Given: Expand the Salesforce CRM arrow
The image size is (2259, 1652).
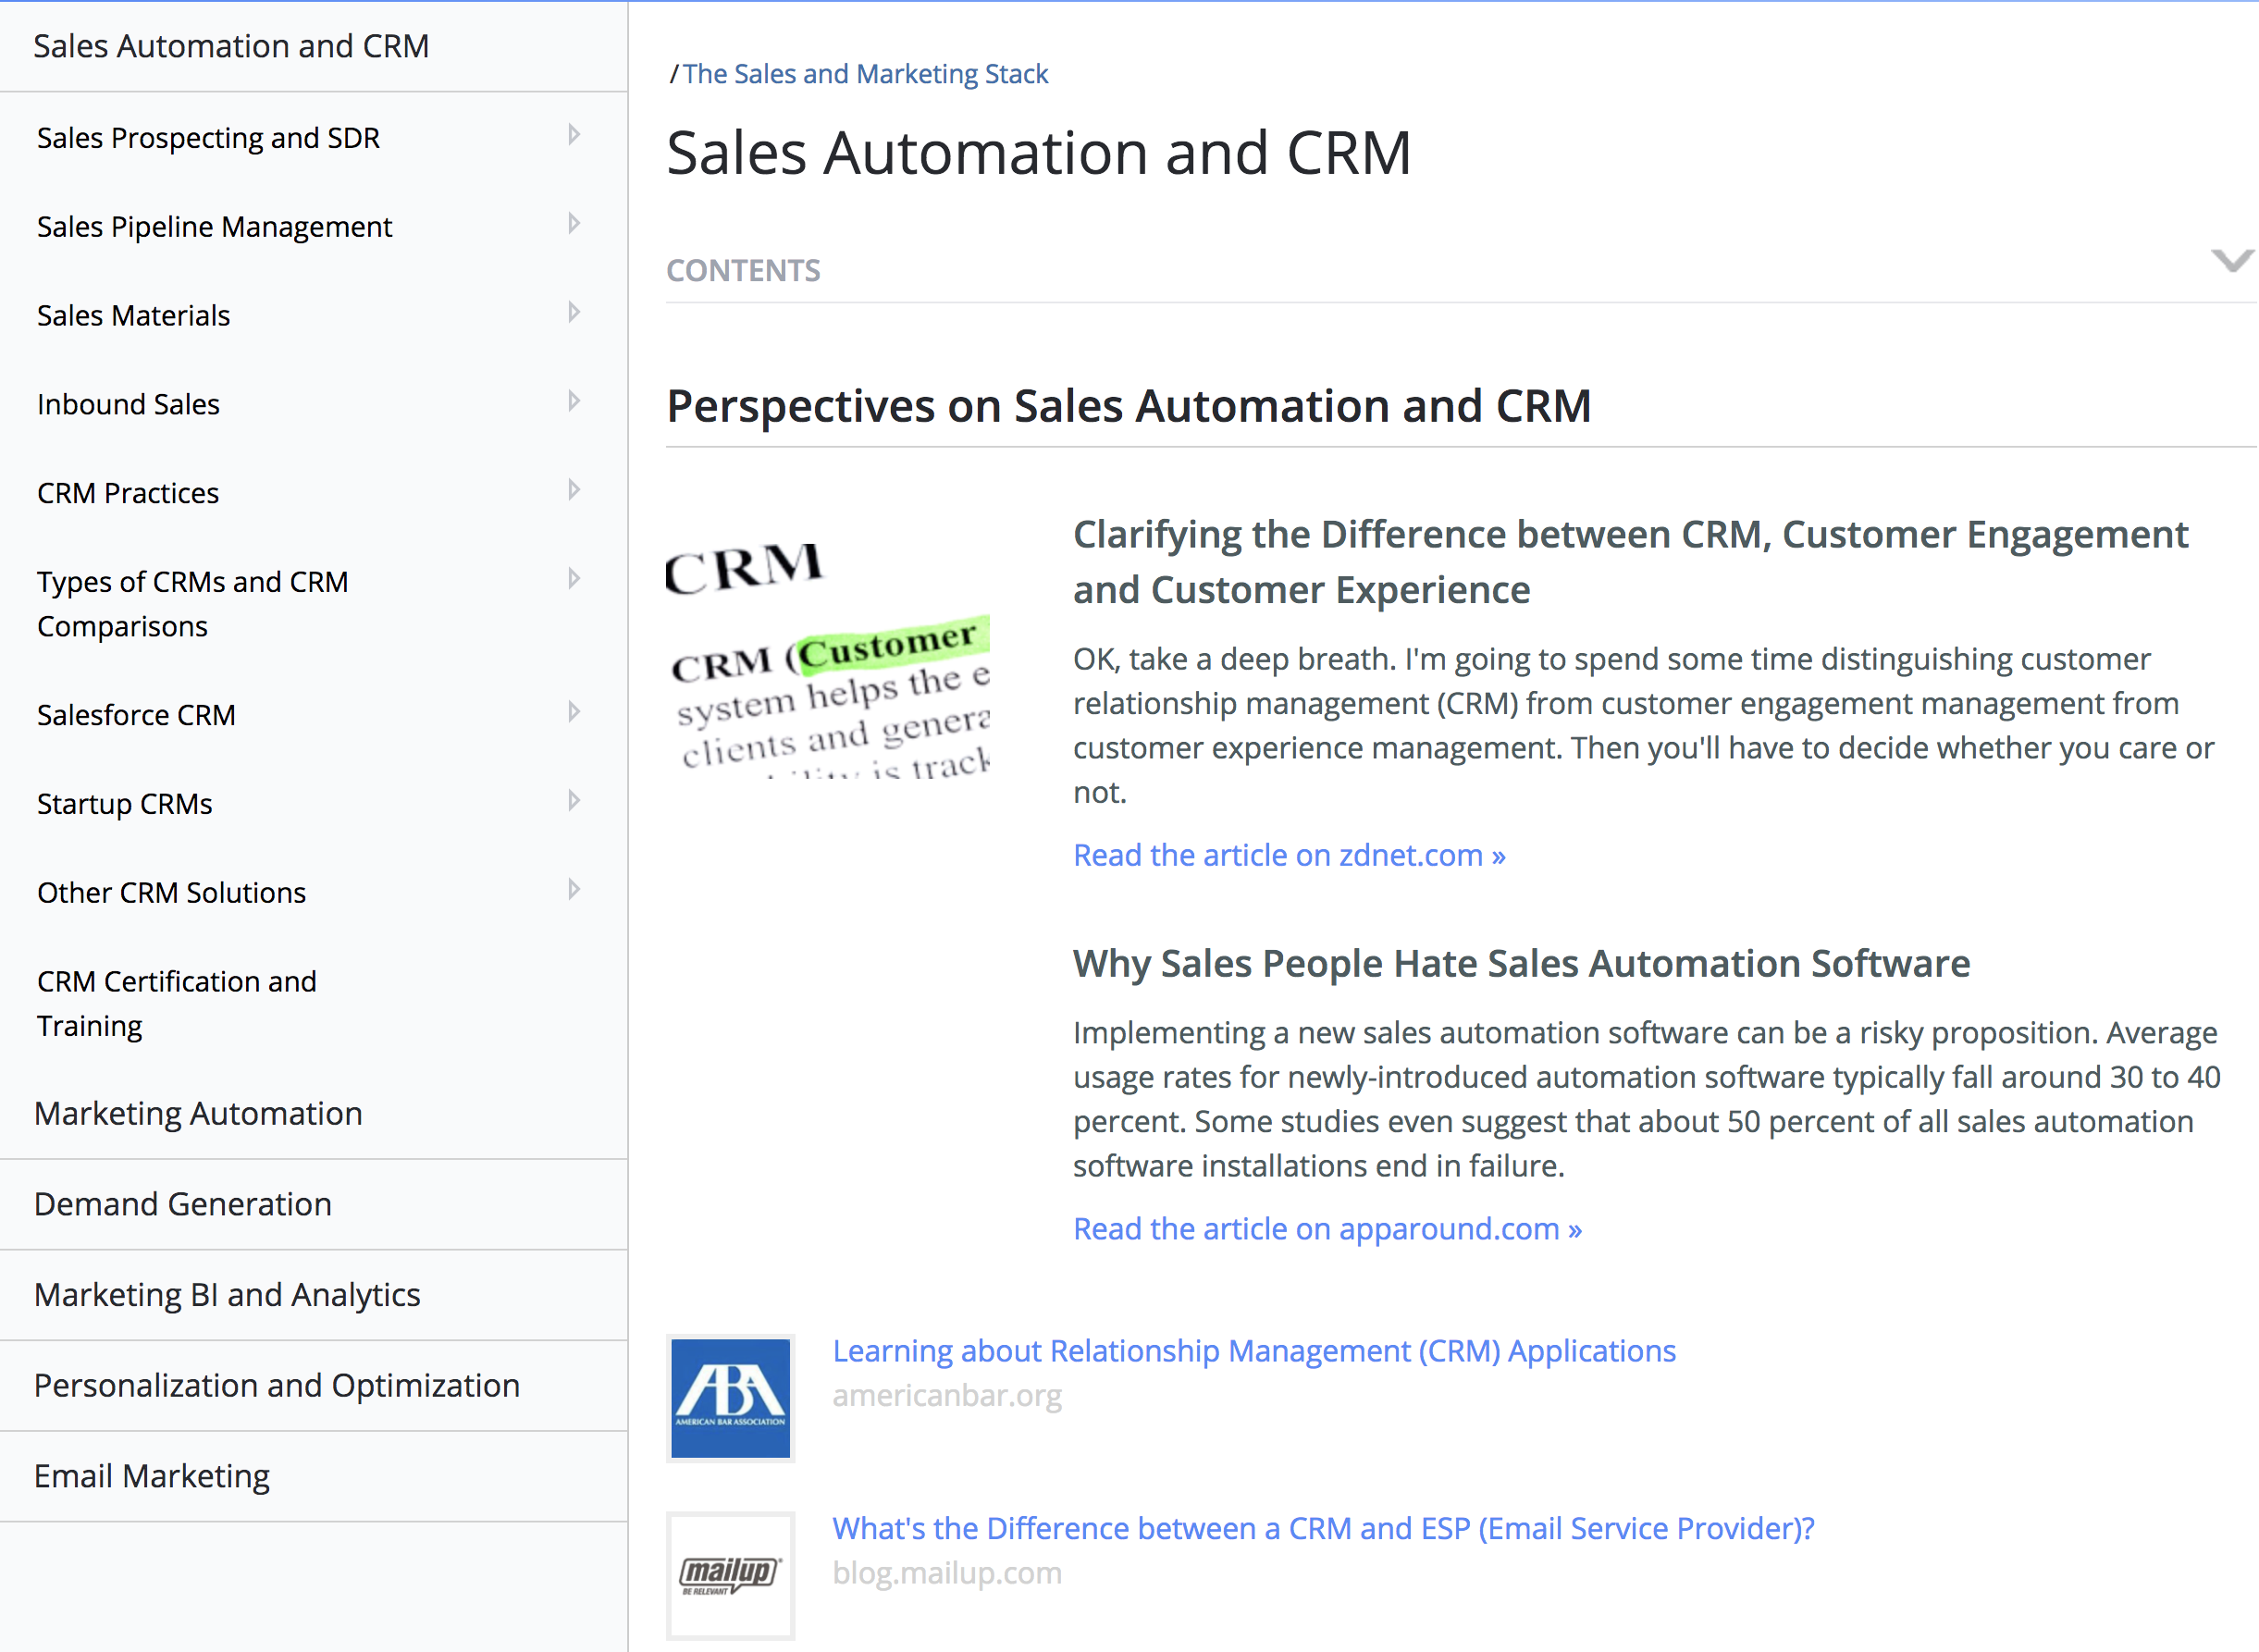Looking at the screenshot, I should click(x=573, y=712).
